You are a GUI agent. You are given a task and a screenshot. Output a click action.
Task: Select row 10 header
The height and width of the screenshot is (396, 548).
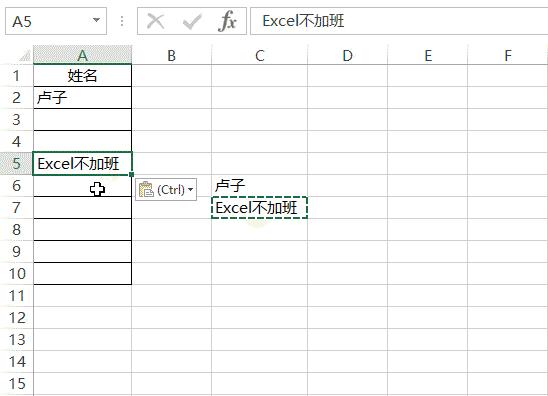(16, 274)
